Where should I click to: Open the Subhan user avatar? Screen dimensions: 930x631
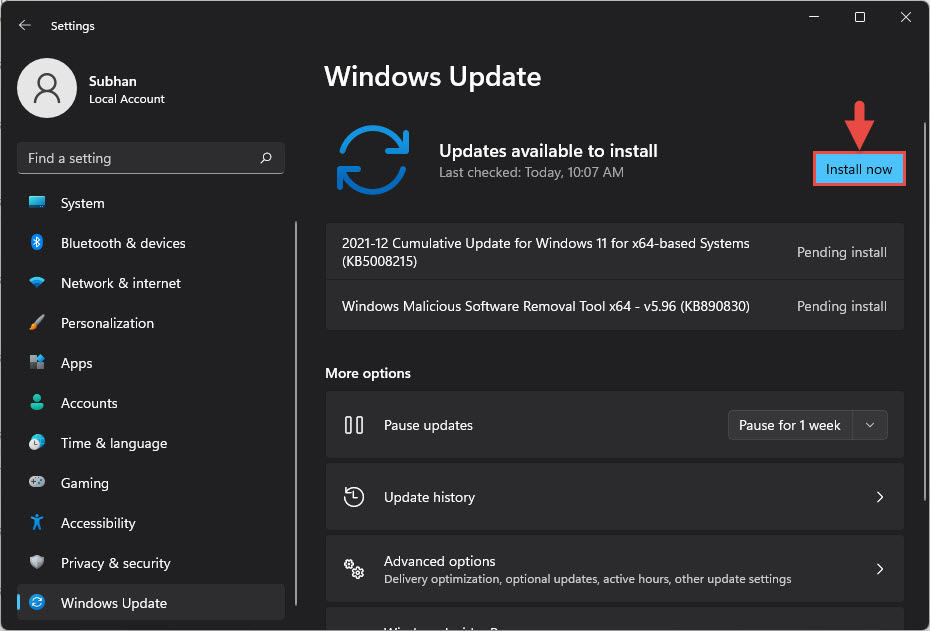tap(47, 88)
